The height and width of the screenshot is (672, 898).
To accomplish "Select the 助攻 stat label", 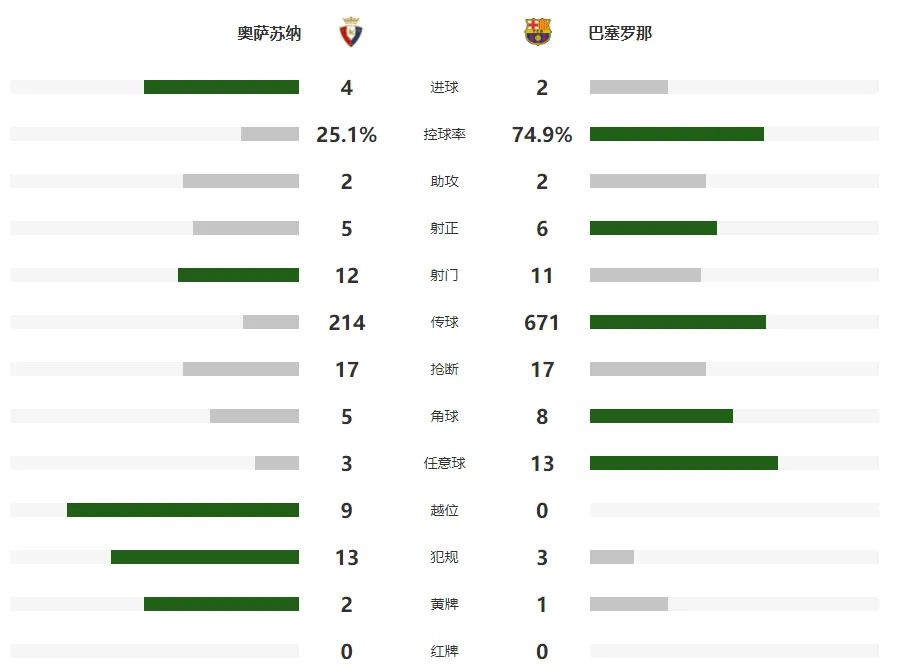I will coord(444,181).
